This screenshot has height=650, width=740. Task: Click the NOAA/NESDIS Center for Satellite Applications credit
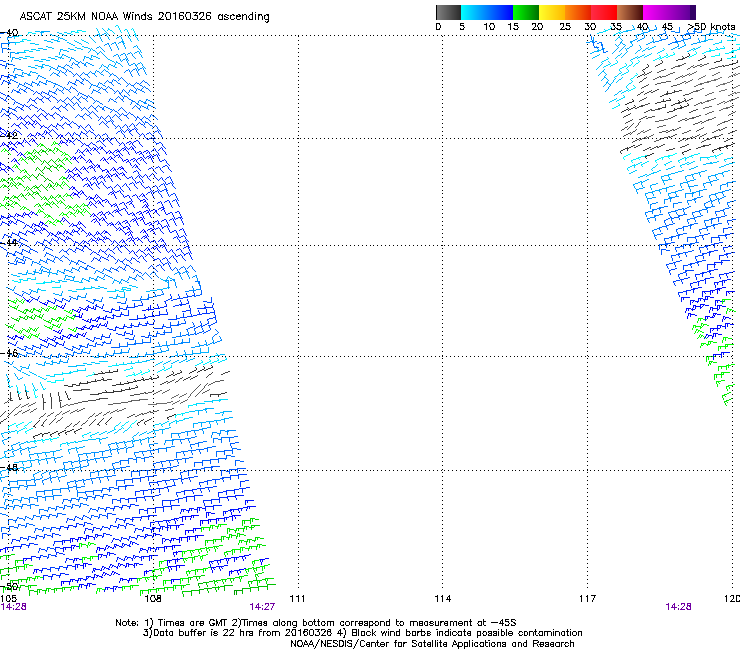(432, 644)
